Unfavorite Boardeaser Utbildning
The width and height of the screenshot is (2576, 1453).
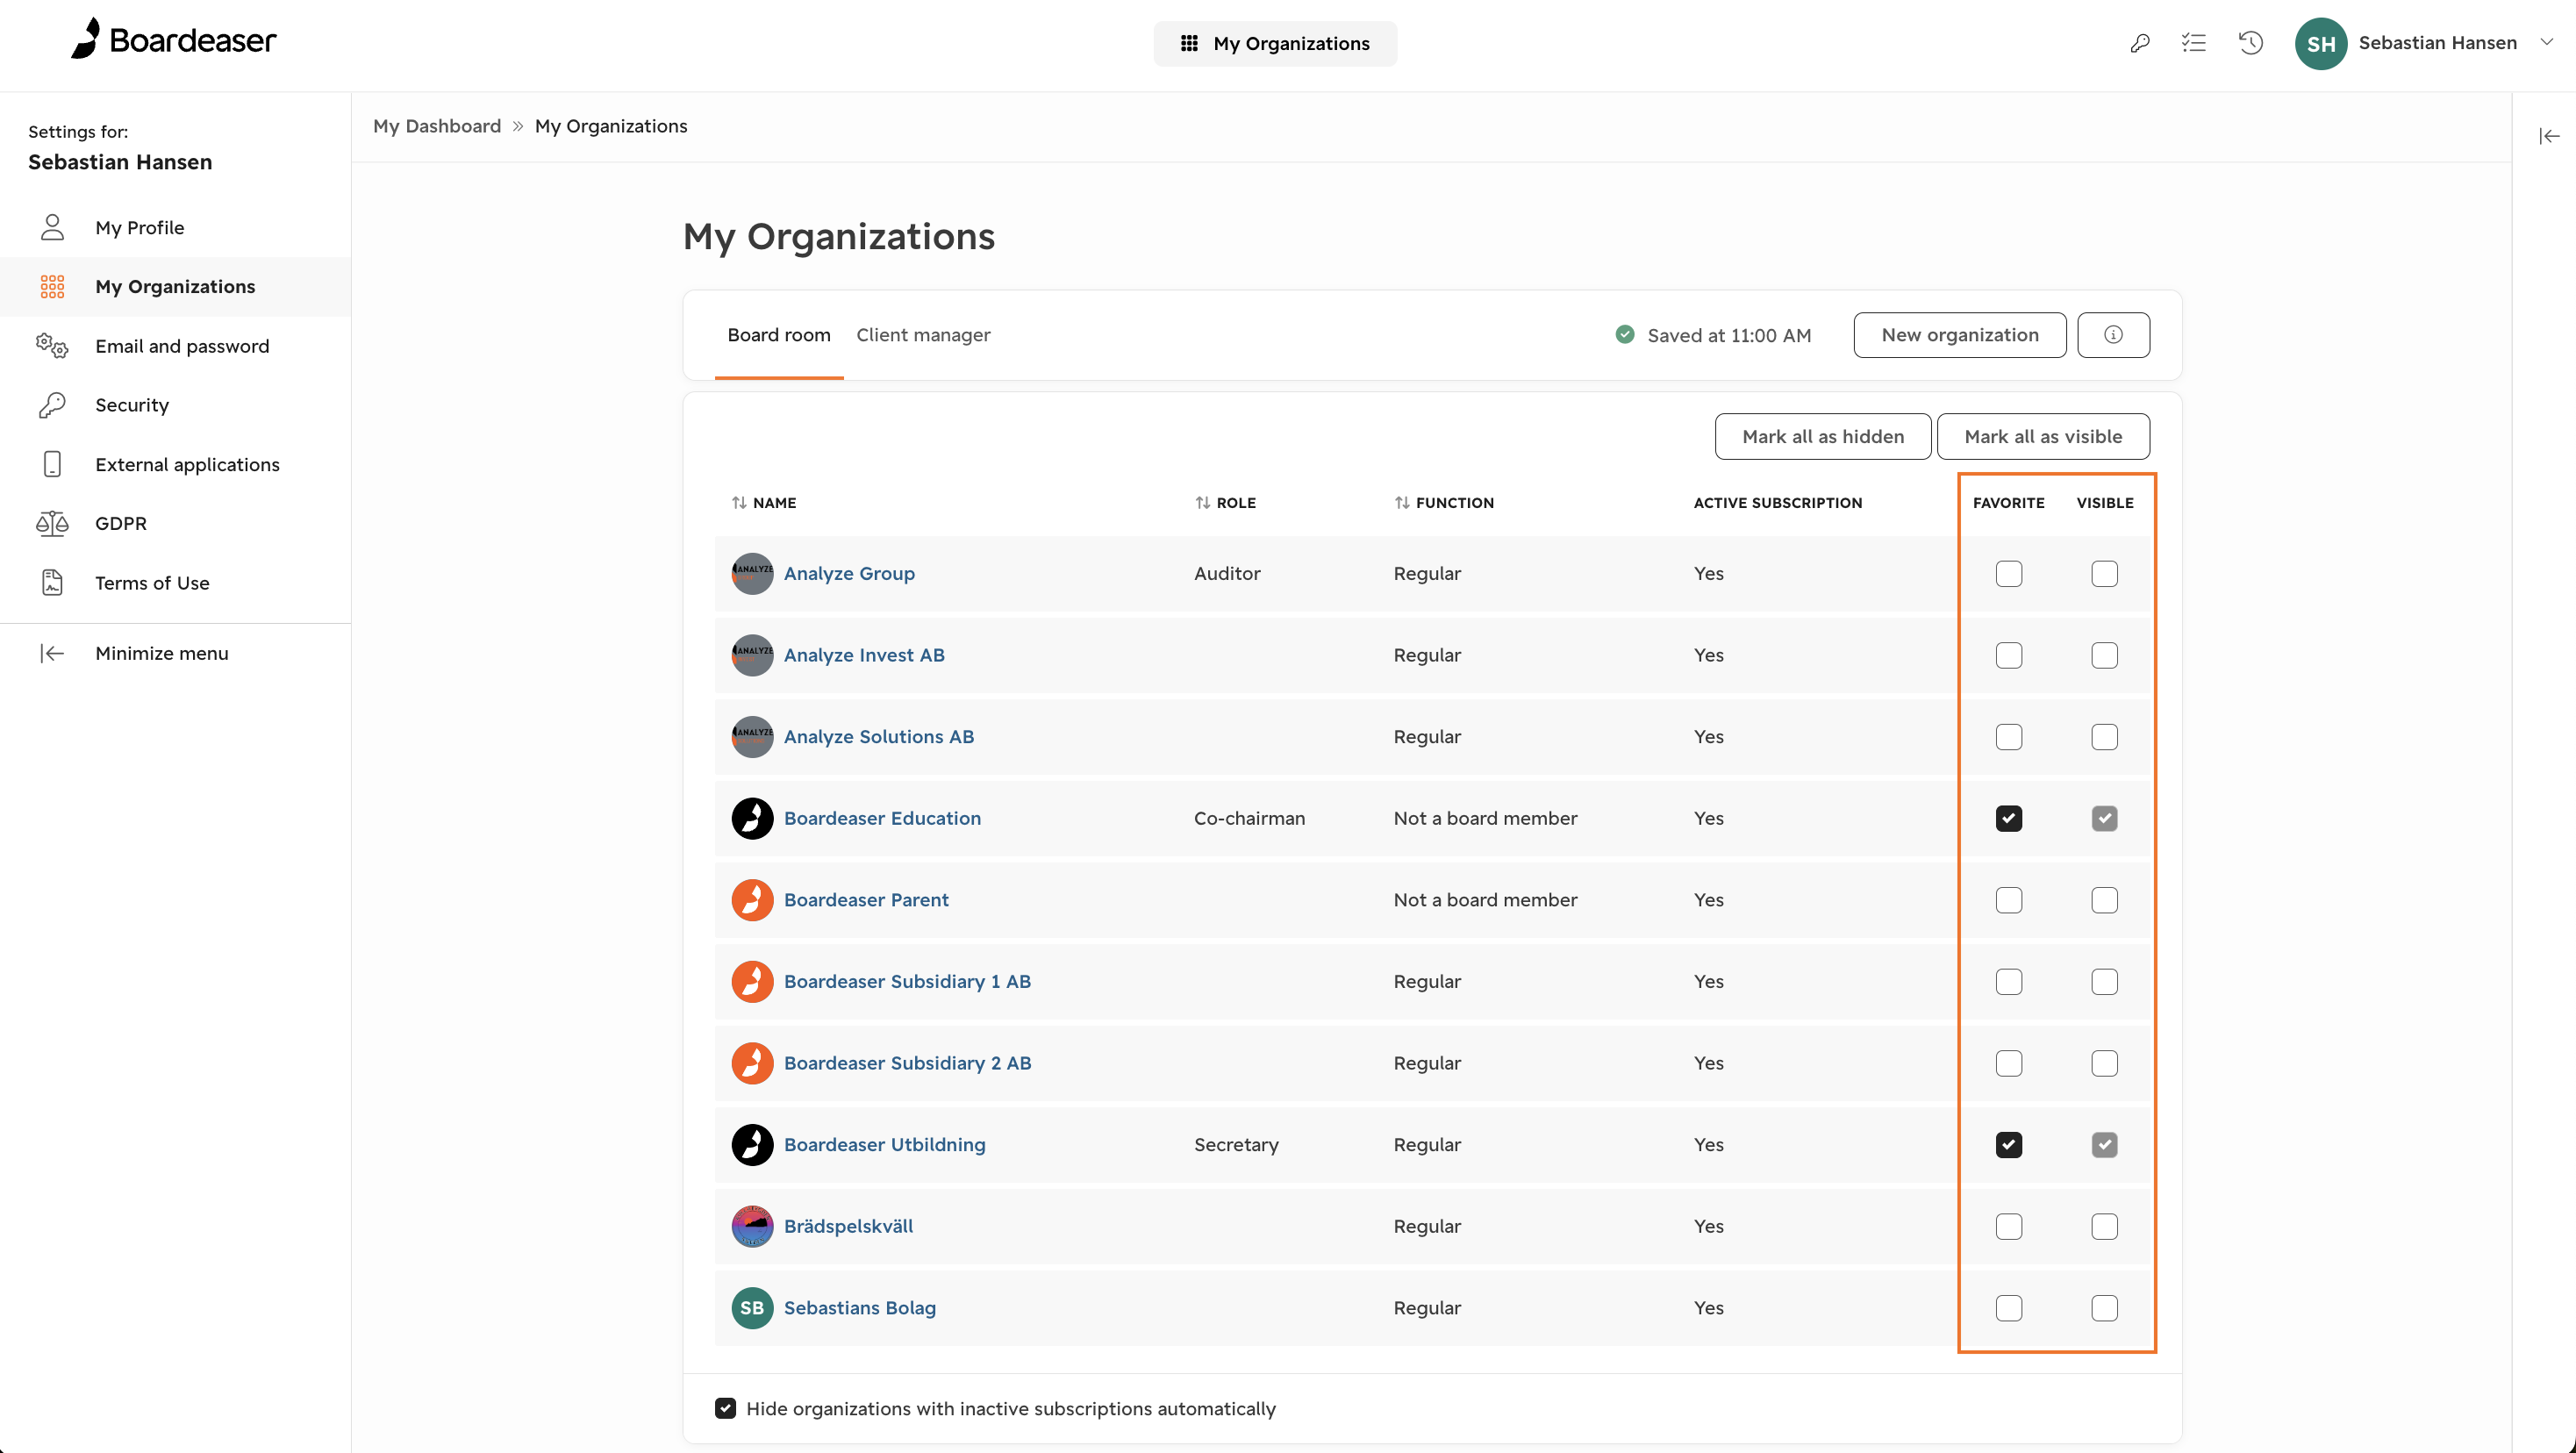(2008, 1145)
